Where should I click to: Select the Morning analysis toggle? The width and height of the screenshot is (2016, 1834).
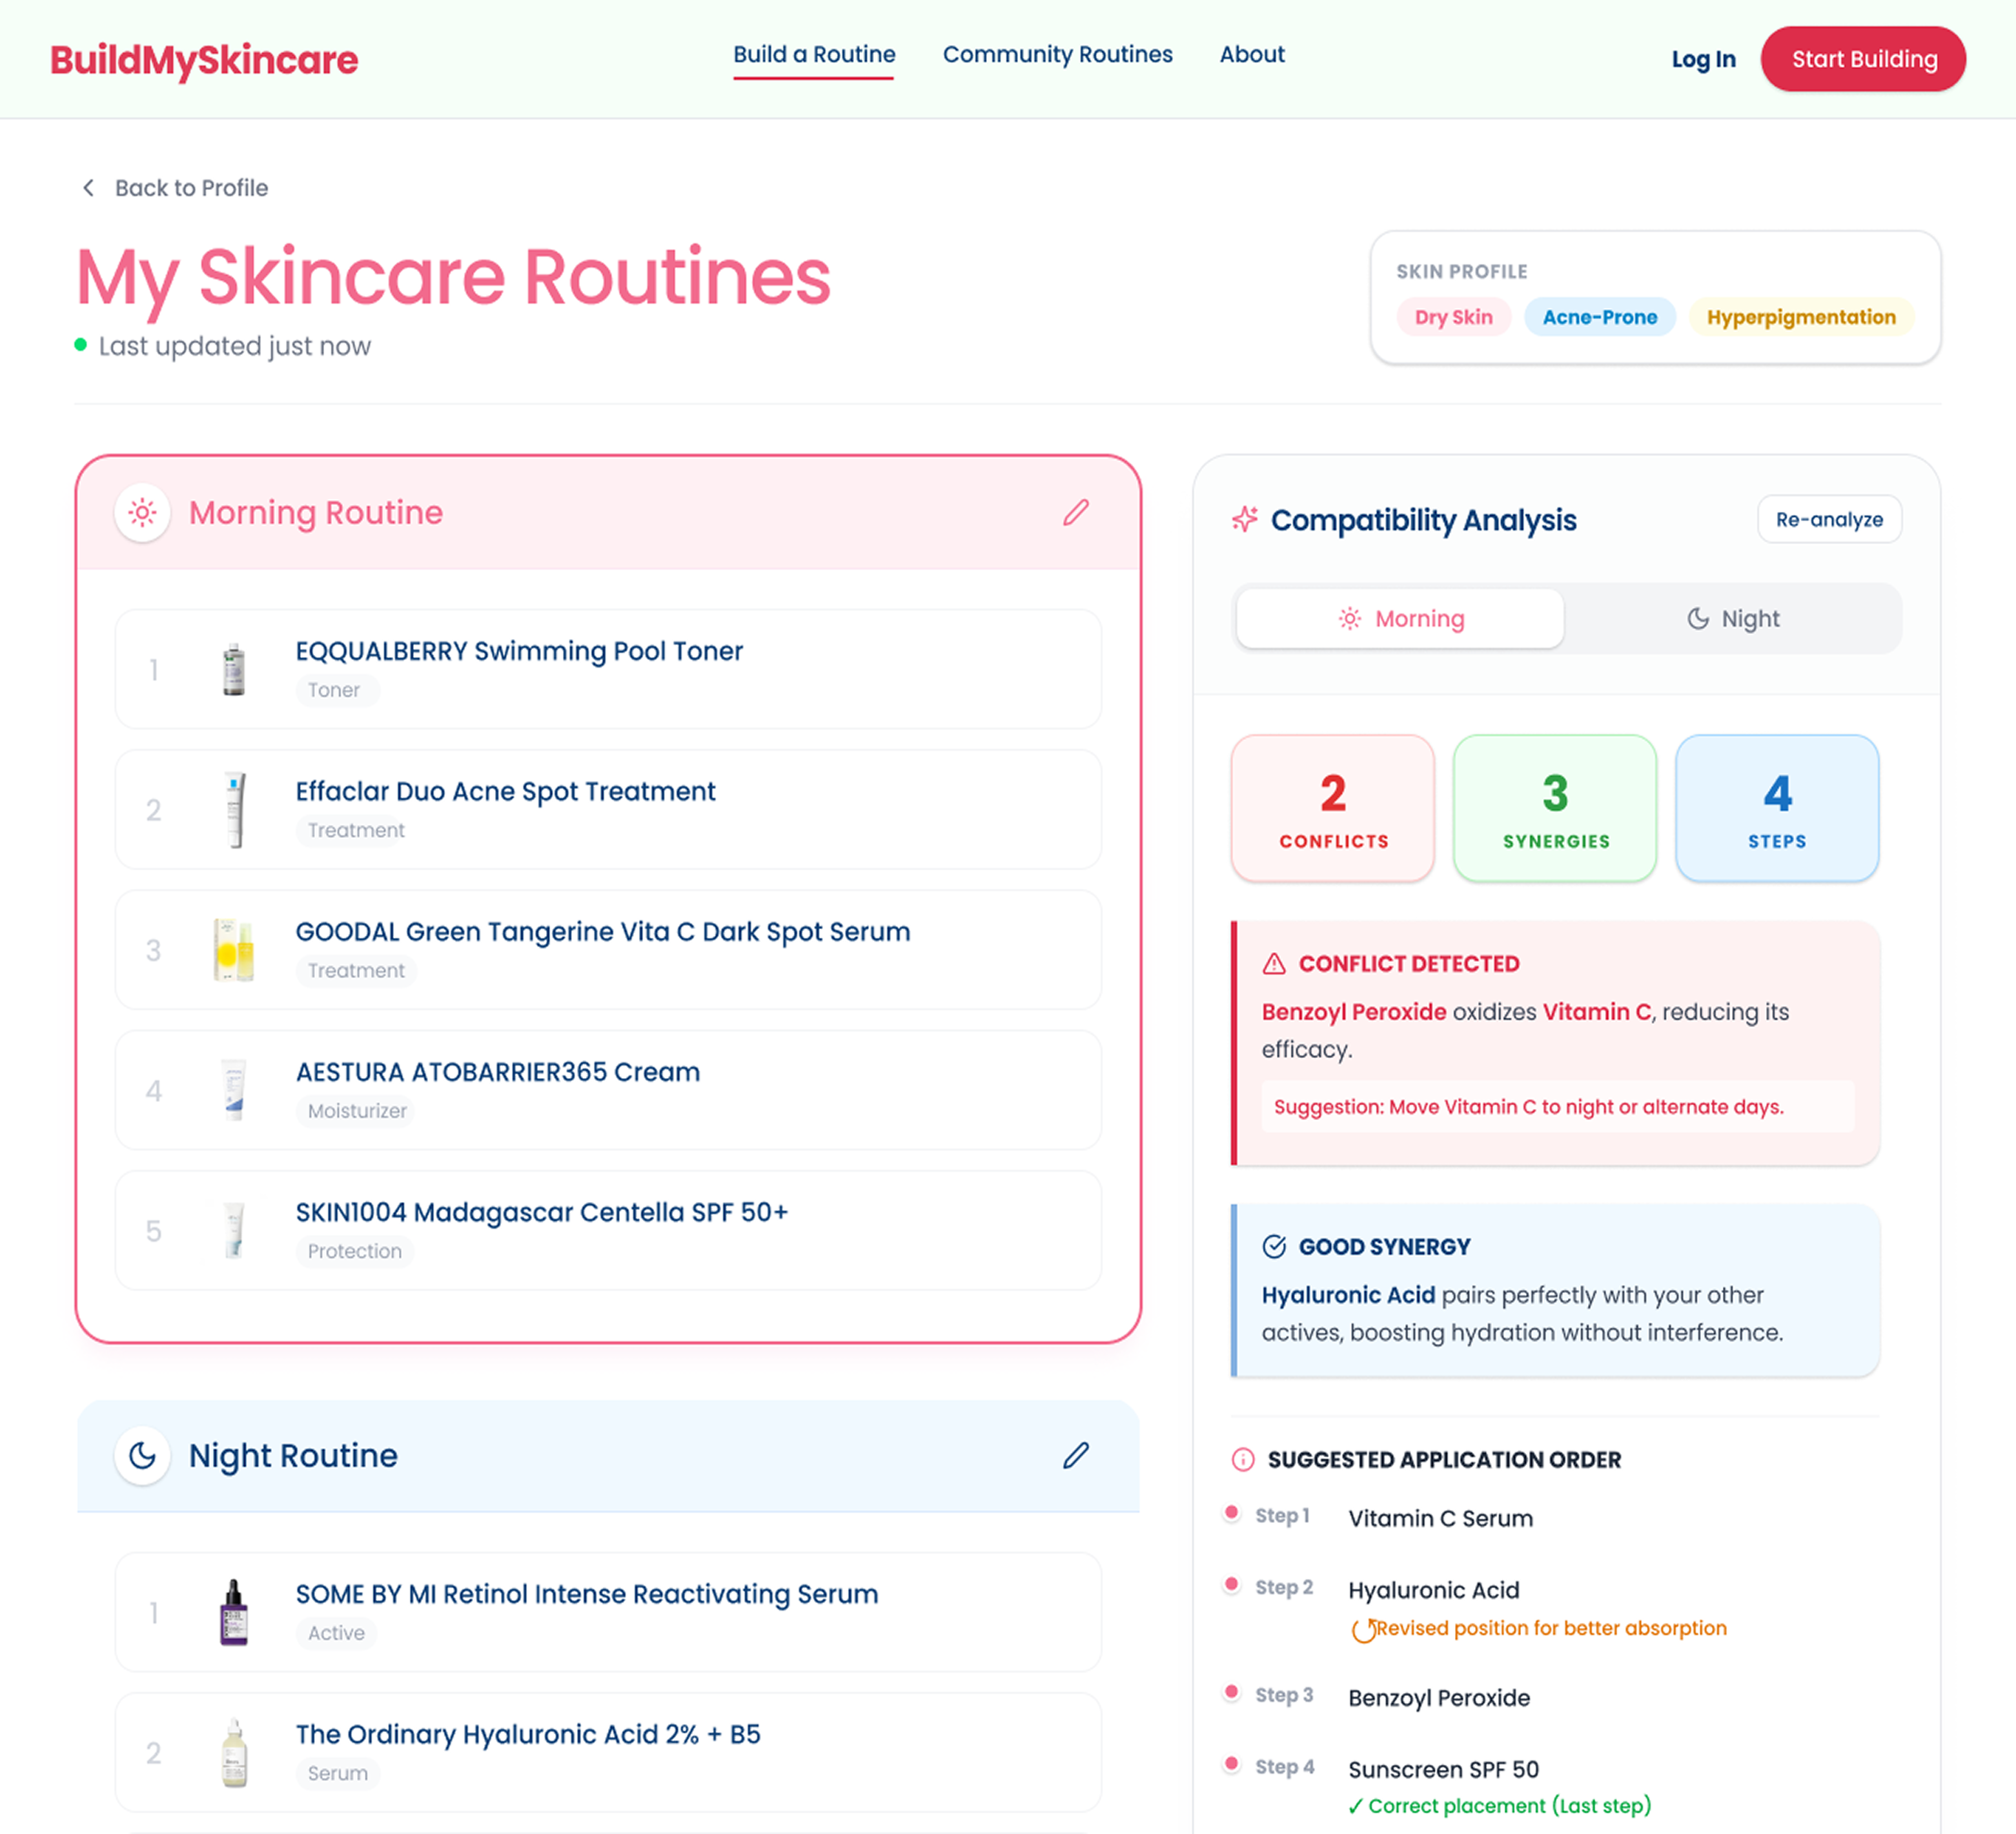click(x=1400, y=619)
